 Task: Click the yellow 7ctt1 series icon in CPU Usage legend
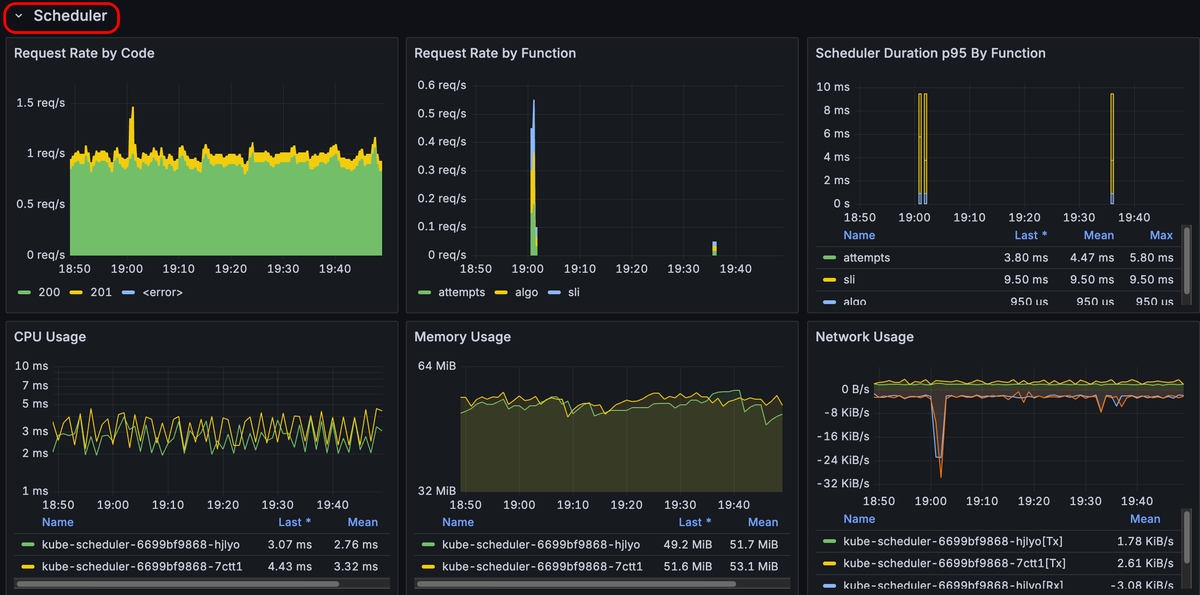[28, 567]
